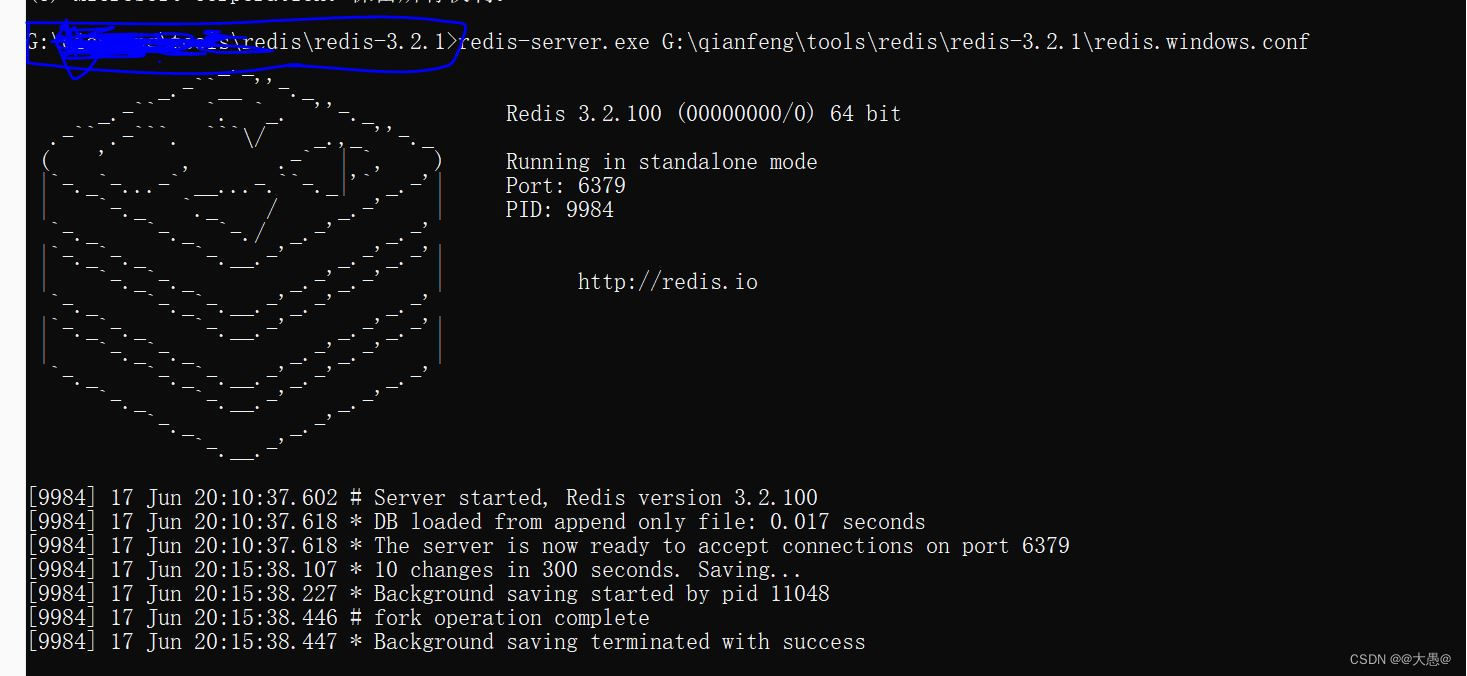Click '10 changes in 300 seconds' log line
The height and width of the screenshot is (676, 1467).
[415, 570]
